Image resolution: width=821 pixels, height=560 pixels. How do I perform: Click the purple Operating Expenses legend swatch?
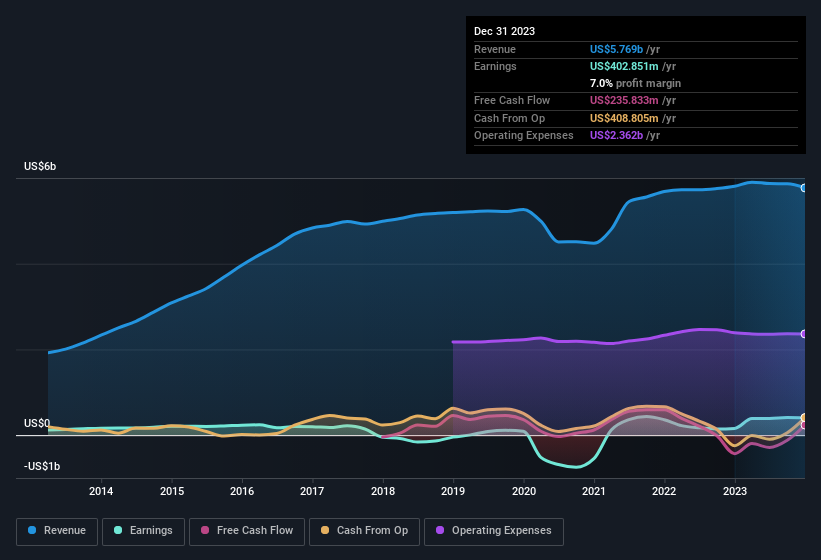(440, 531)
